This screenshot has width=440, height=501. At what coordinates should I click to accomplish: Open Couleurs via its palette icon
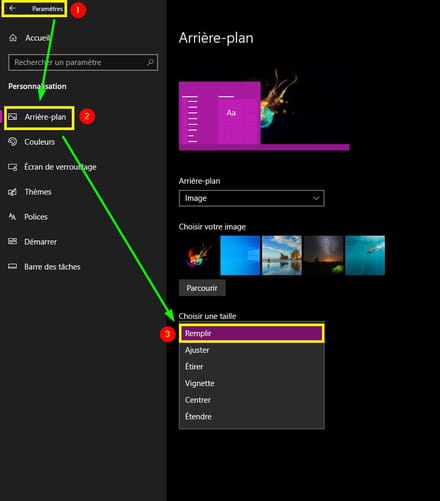coord(13,142)
